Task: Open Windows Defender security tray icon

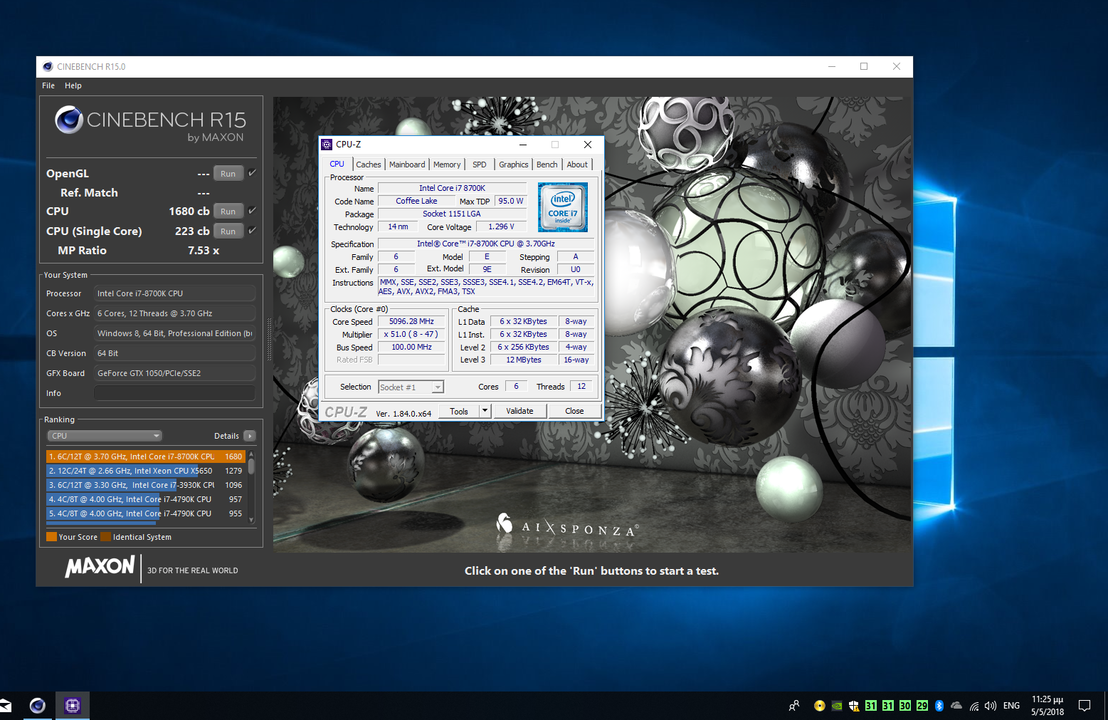Action: (x=854, y=705)
